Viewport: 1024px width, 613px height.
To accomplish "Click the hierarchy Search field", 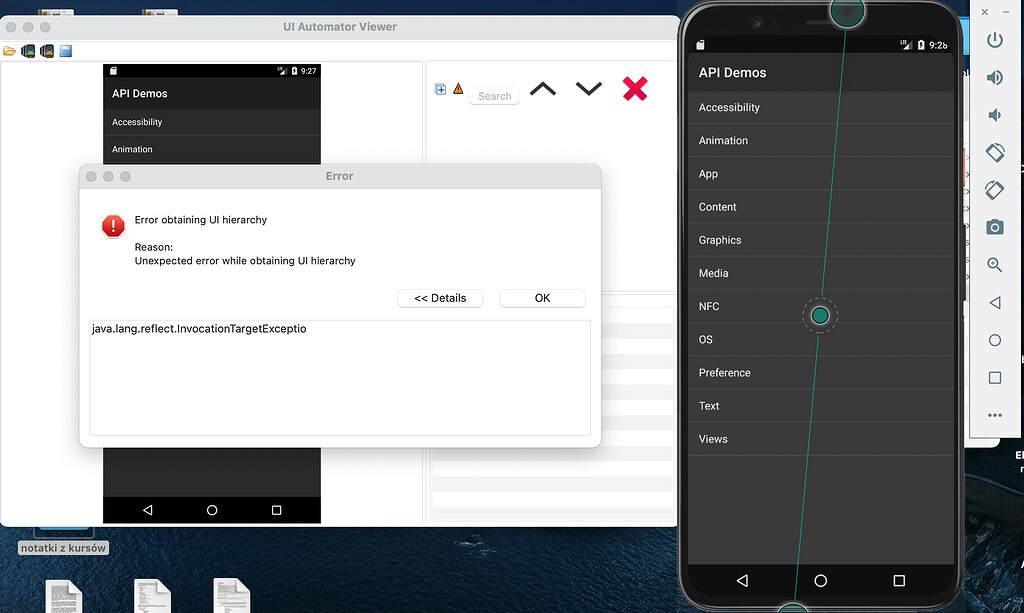I will [x=494, y=96].
